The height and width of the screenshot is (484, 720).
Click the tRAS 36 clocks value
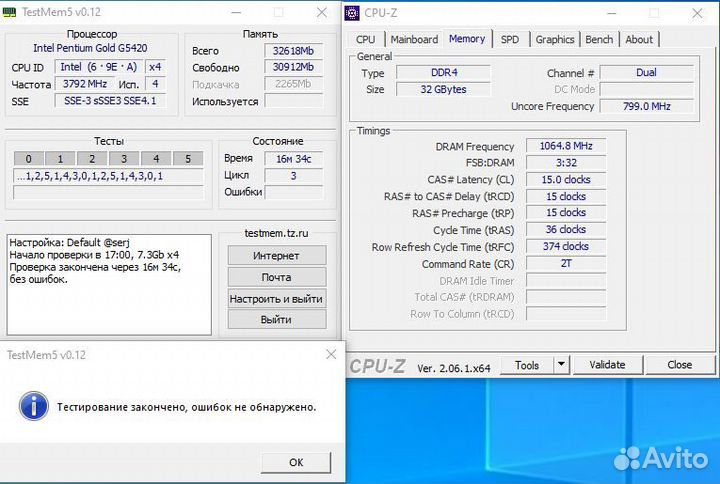(566, 229)
